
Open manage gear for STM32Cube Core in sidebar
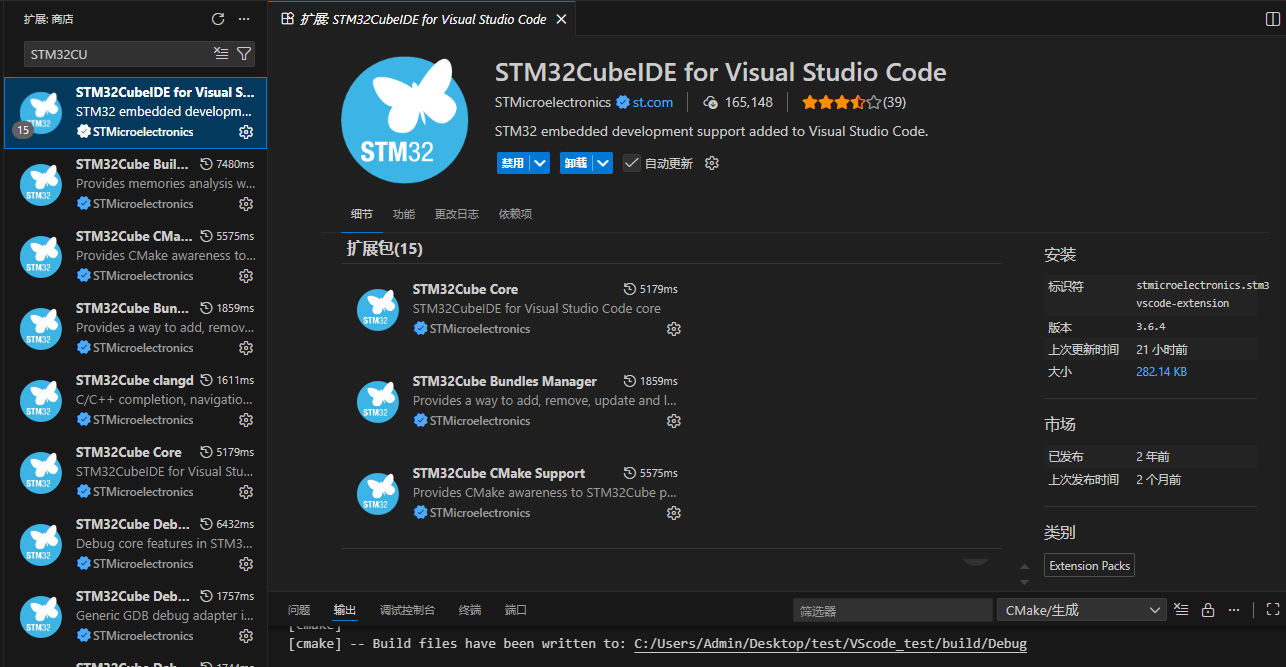click(246, 492)
